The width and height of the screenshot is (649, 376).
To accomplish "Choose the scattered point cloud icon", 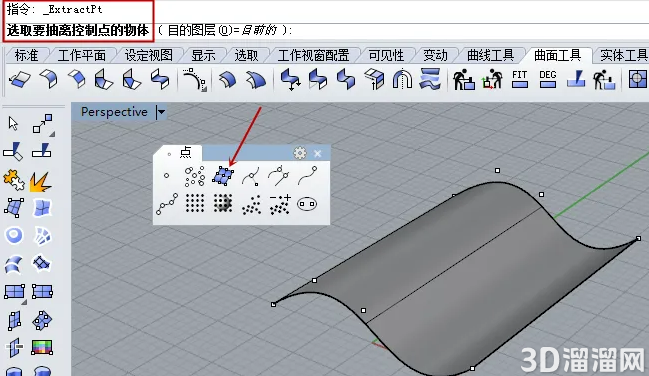I will pyautogui.click(x=251, y=204).
